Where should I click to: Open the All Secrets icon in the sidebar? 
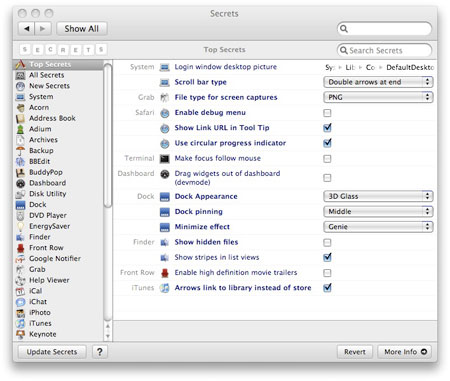point(21,75)
